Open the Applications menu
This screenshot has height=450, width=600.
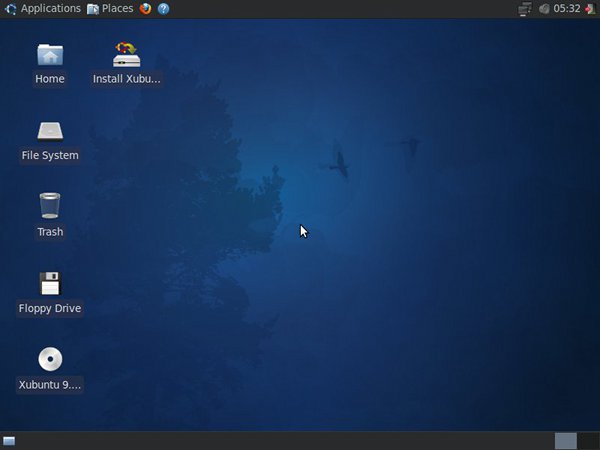tap(43, 9)
